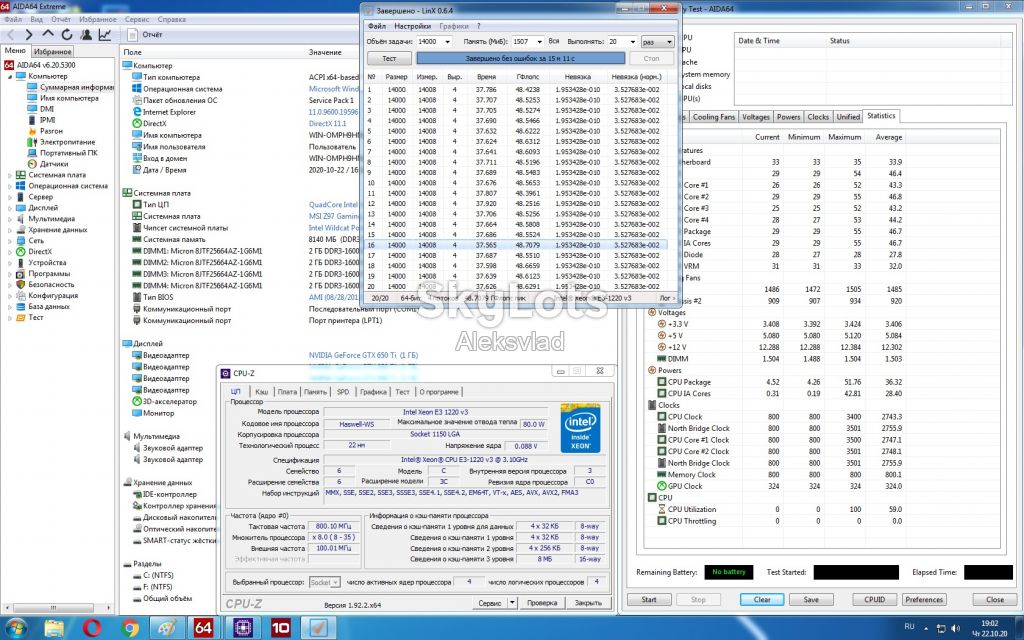The width and height of the screenshot is (1024, 640).
Task: Open the 'раз' units dropdown in LinX
Action: [657, 41]
